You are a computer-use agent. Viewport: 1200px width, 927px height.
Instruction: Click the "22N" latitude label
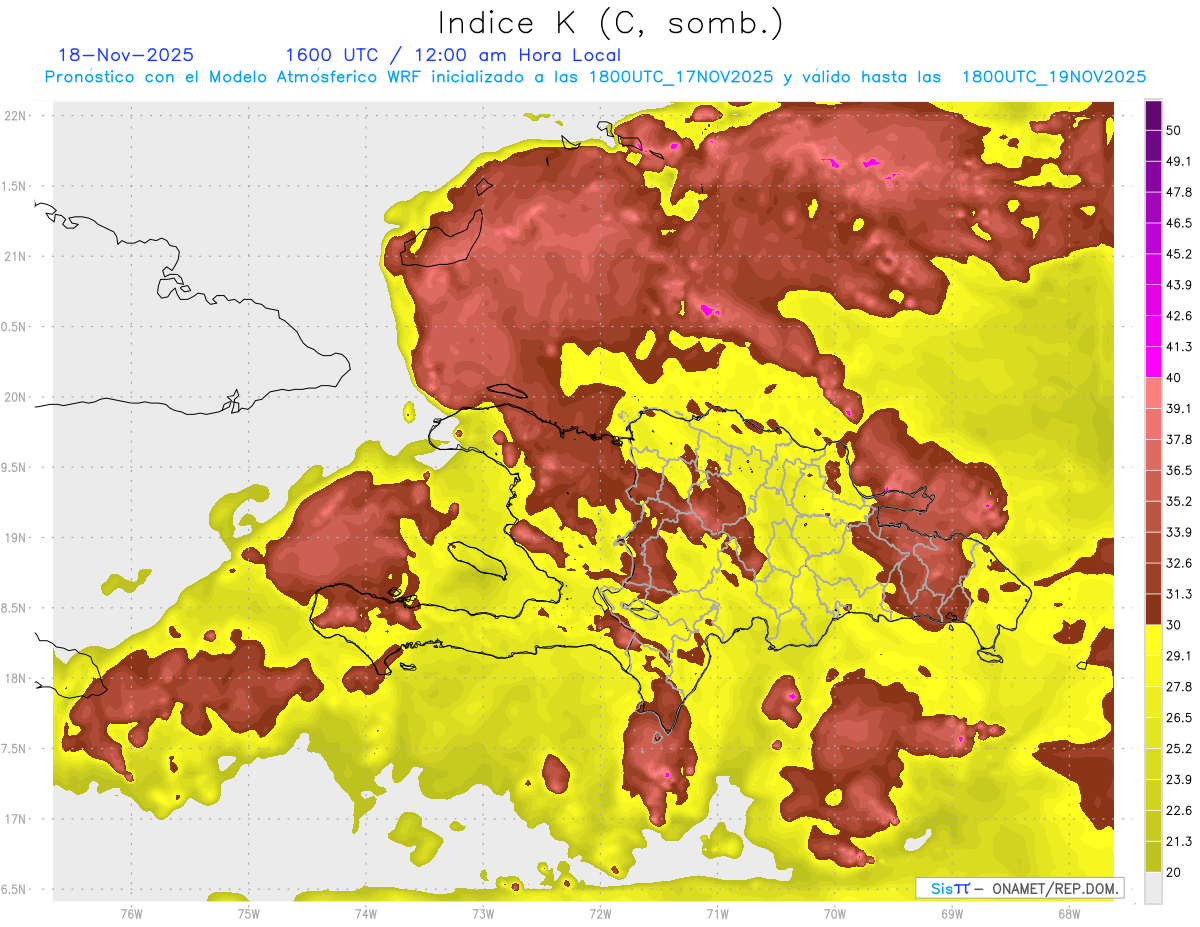[x=16, y=116]
